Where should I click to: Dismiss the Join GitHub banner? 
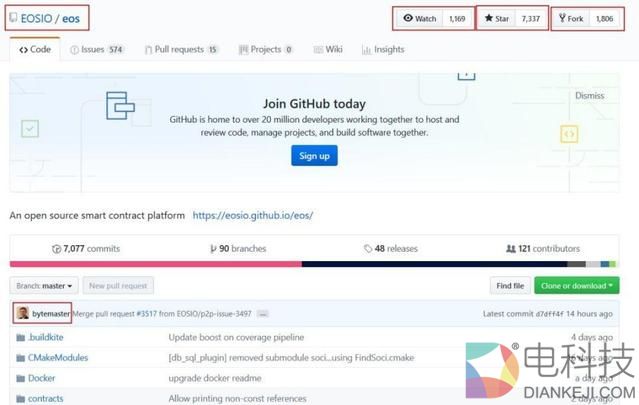point(589,96)
